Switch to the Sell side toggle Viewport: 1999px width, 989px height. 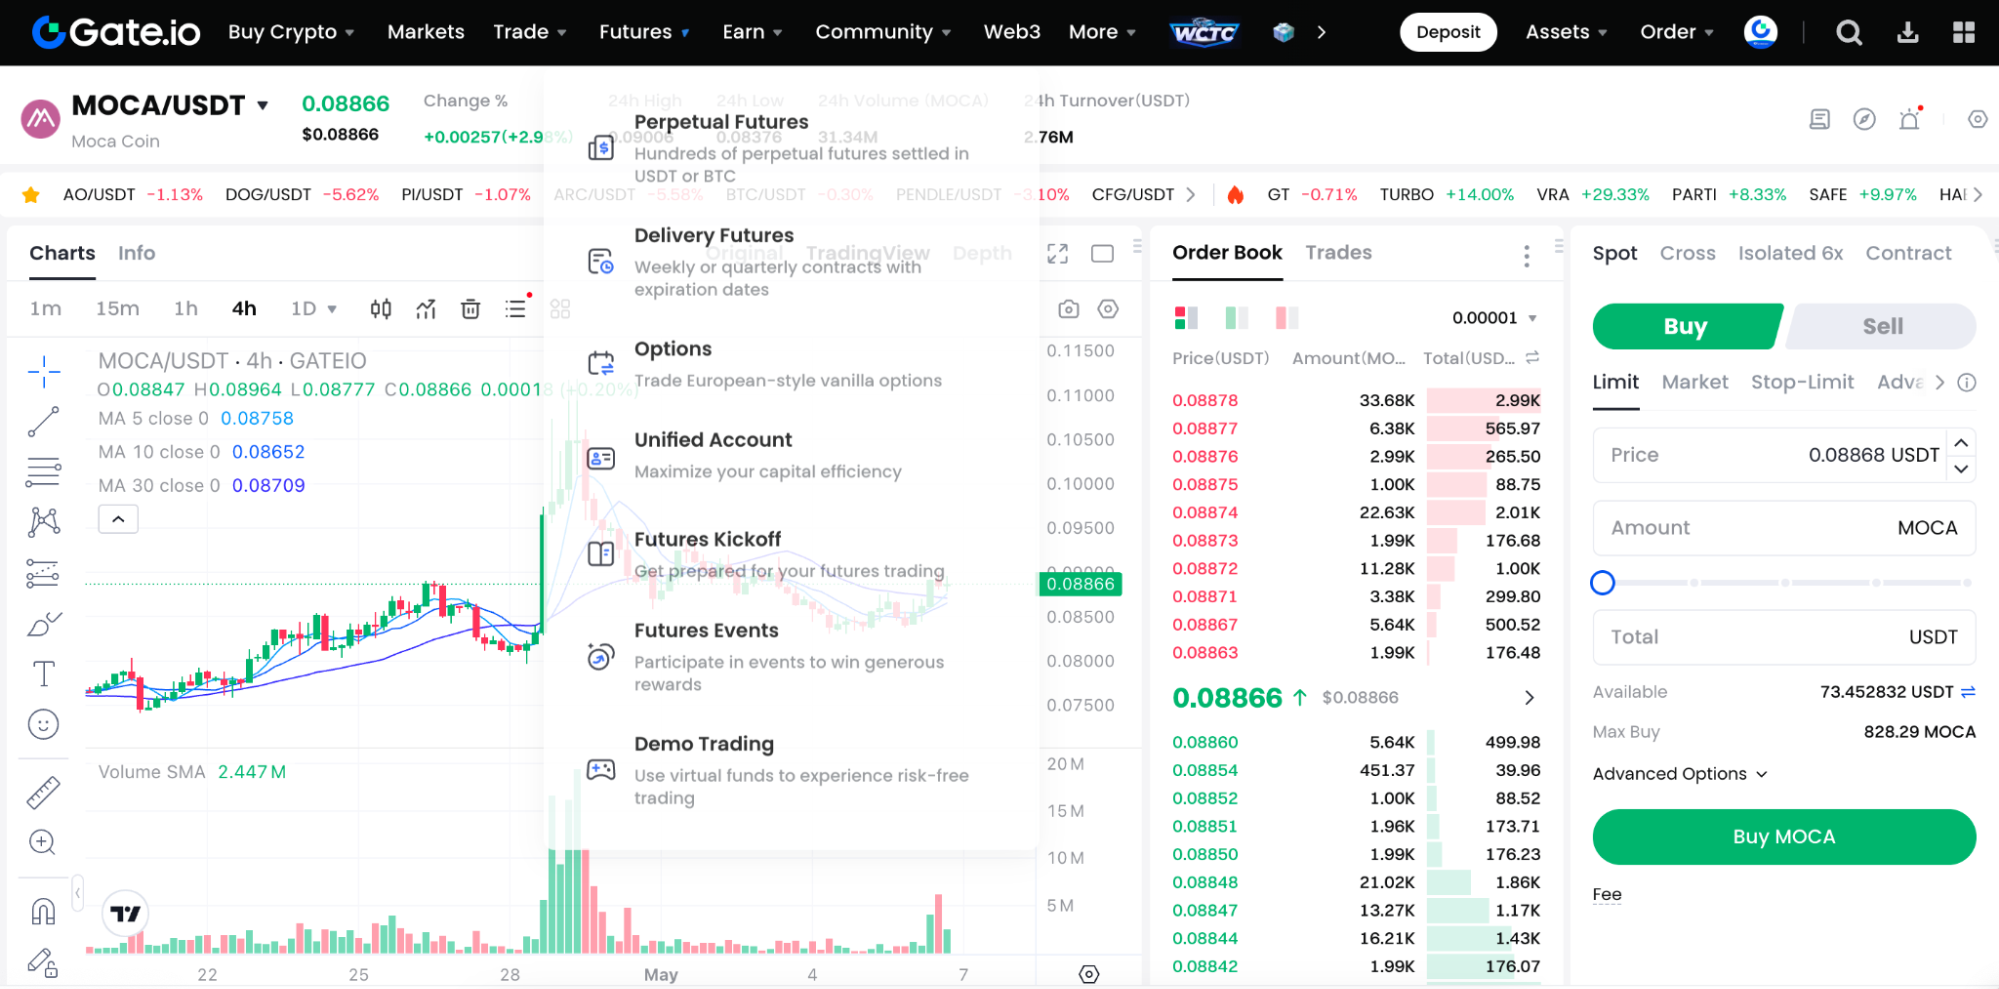click(x=1881, y=327)
